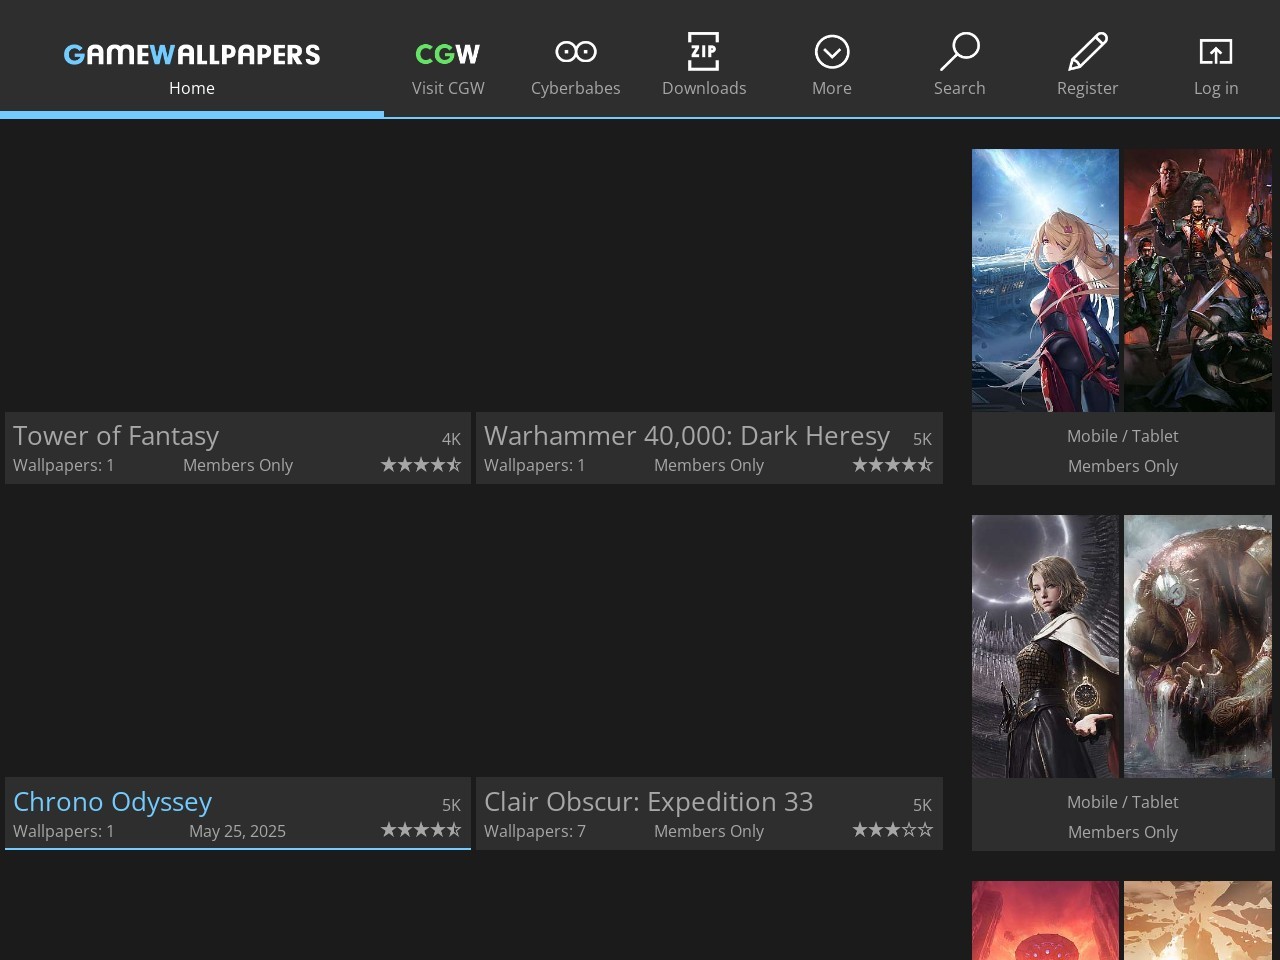Image resolution: width=1280 pixels, height=960 pixels.
Task: Open the CGW logo icon
Action: pyautogui.click(x=448, y=54)
